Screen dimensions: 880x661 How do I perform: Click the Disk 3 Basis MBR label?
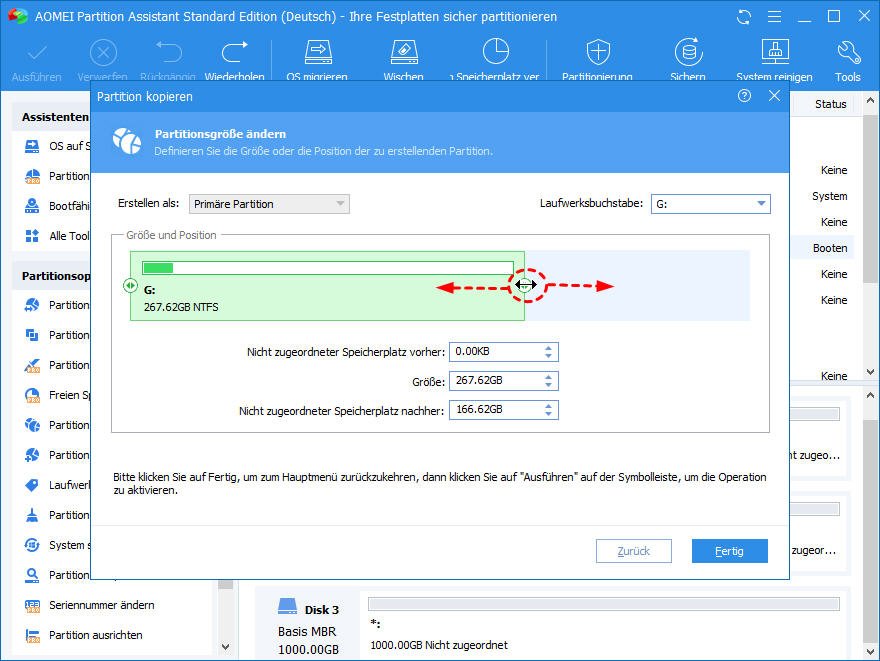click(307, 632)
